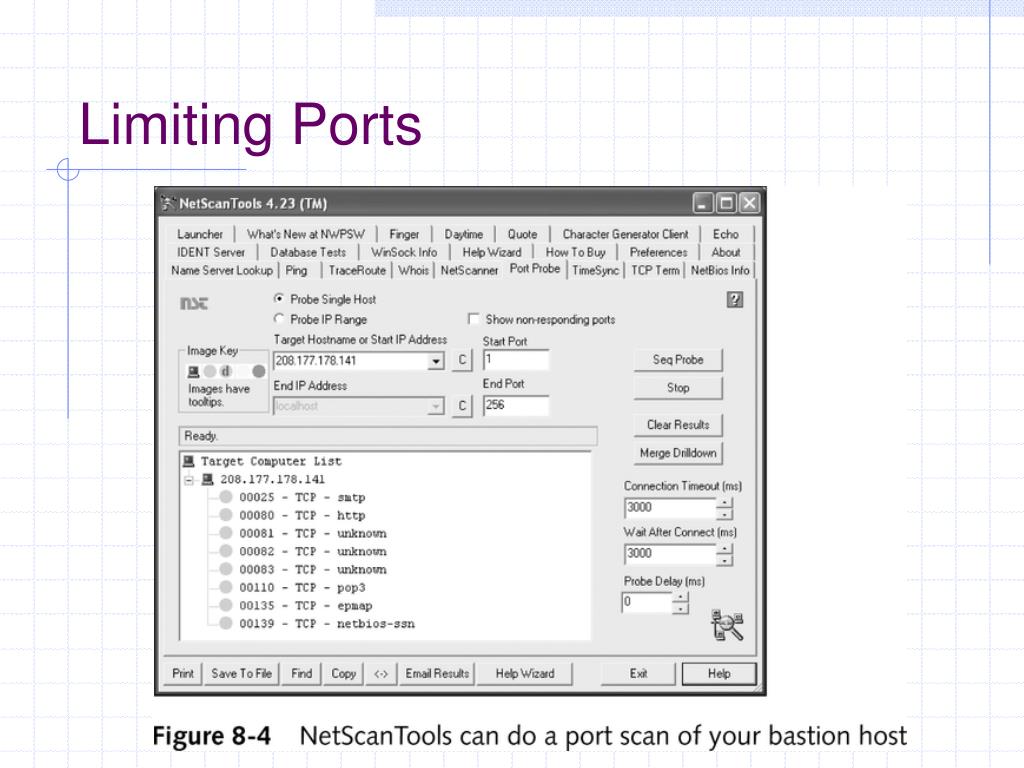Select the '00139 - TCP - netbios-ssn' row
This screenshot has height=768, width=1024.
tap(327, 624)
